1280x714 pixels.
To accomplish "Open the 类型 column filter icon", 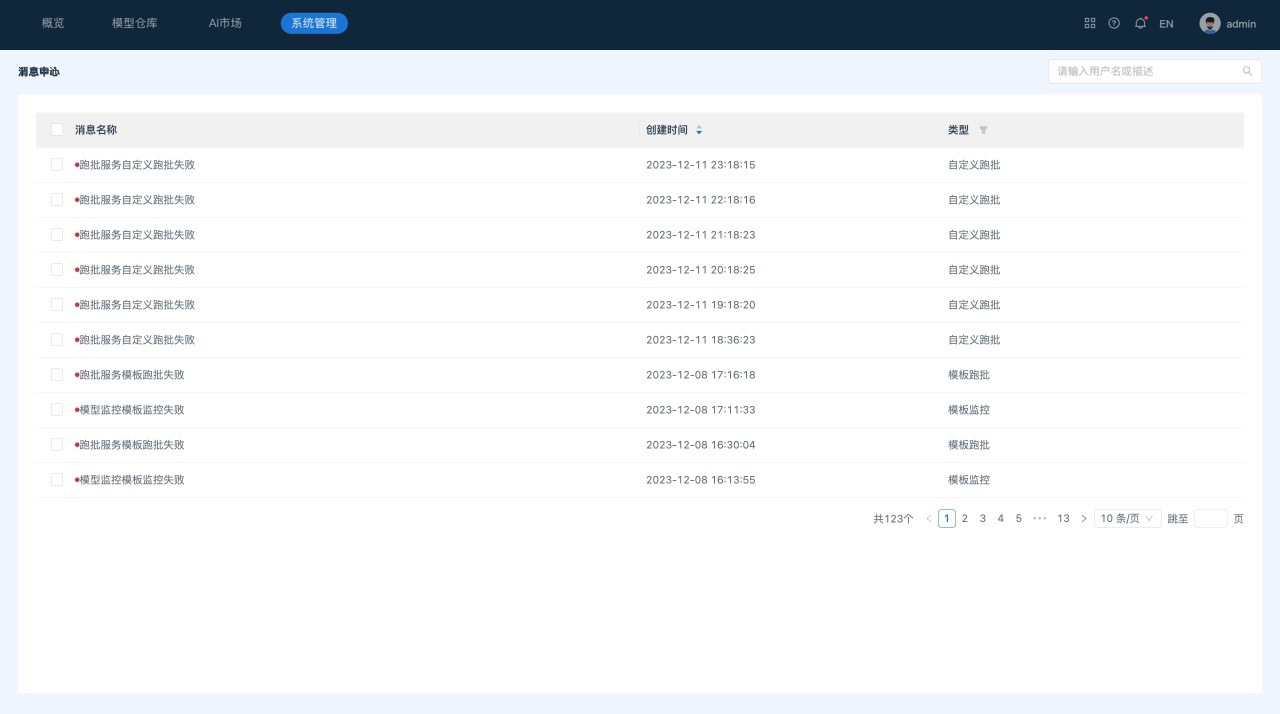I will (983, 130).
